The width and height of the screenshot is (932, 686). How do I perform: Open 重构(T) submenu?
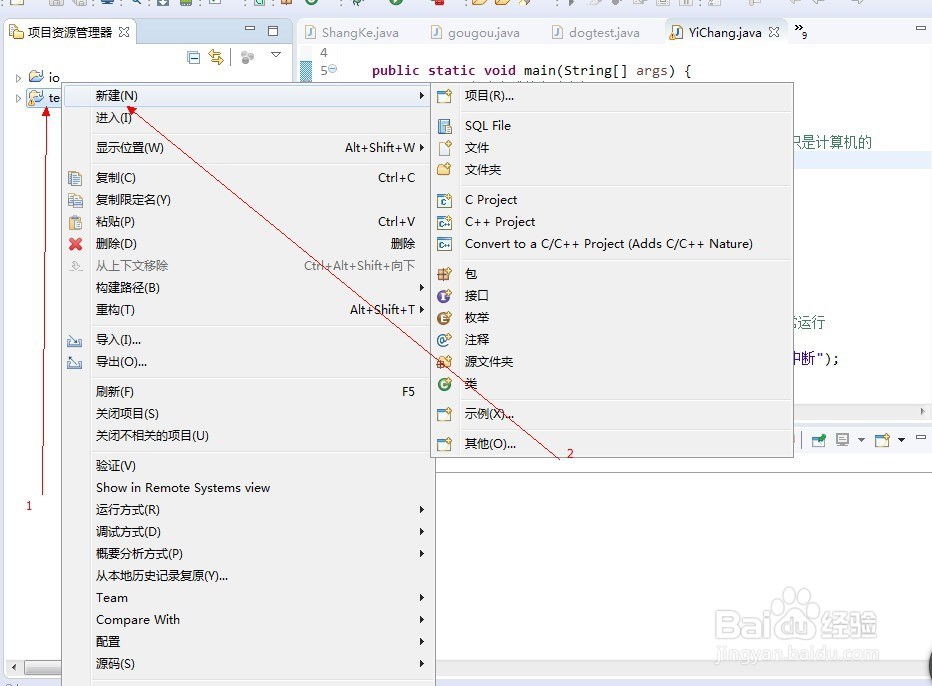(x=246, y=310)
